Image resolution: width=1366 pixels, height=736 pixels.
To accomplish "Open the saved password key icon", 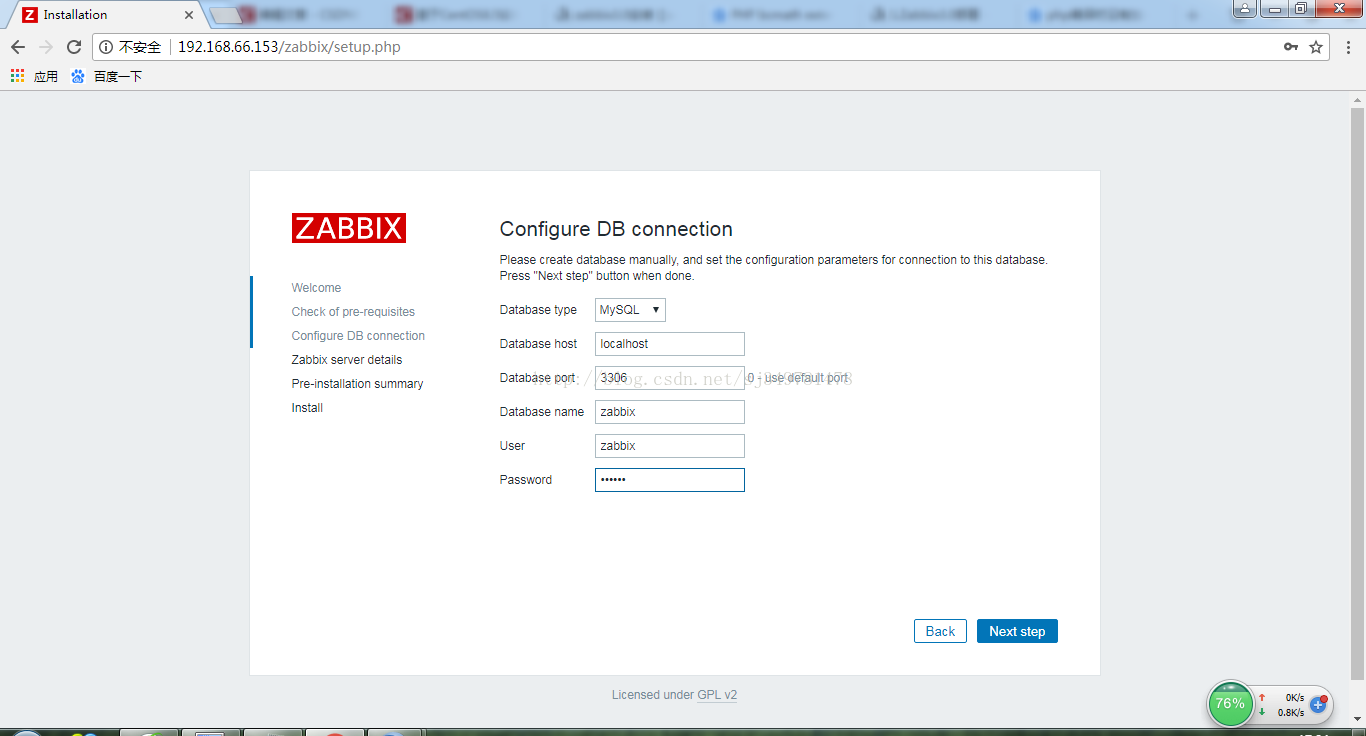I will 1291,47.
